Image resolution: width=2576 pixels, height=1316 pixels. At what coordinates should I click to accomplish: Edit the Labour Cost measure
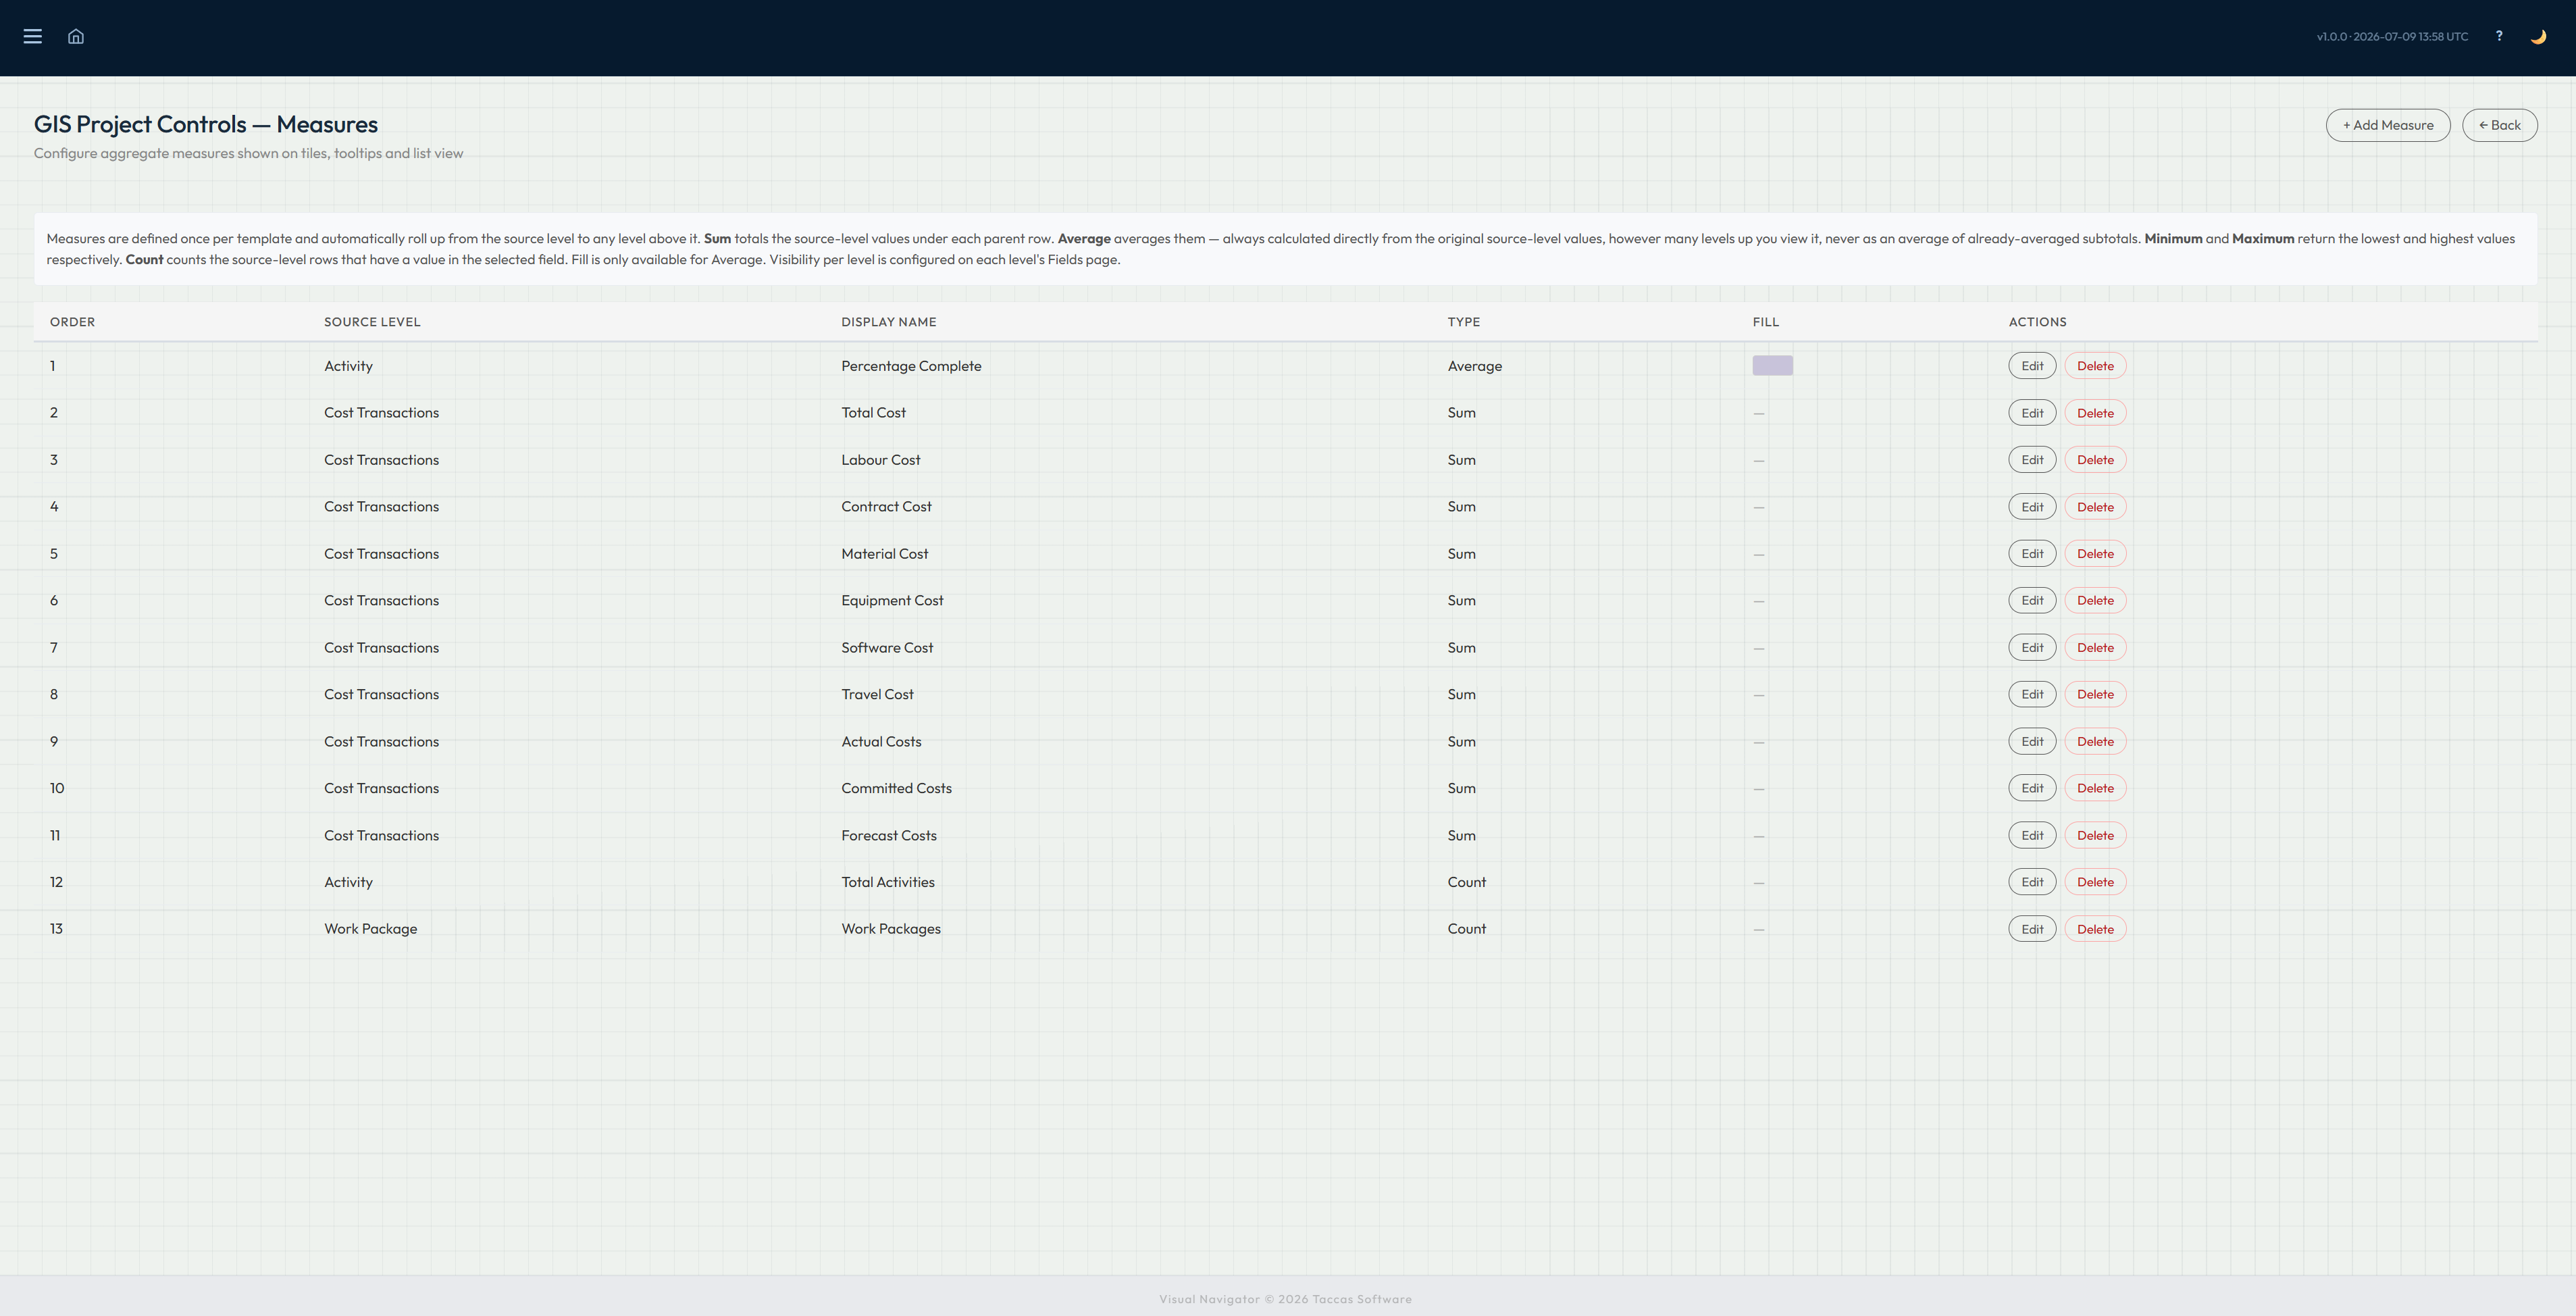tap(2032, 460)
